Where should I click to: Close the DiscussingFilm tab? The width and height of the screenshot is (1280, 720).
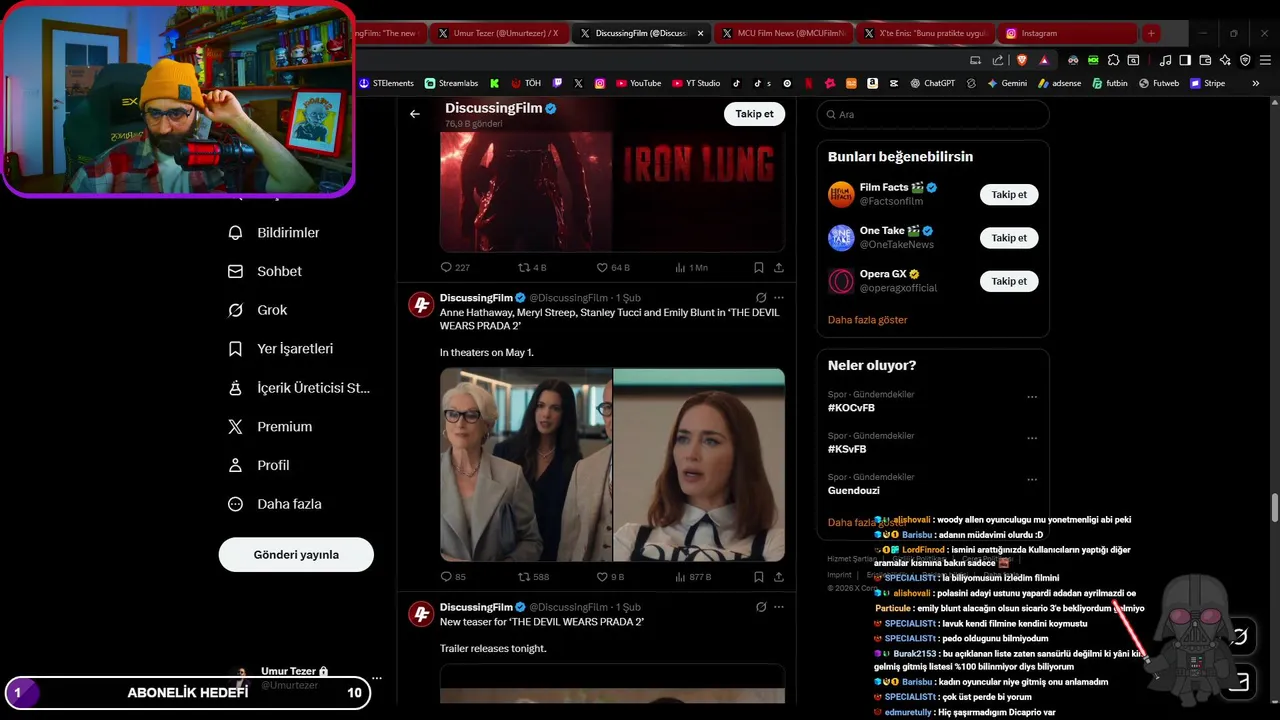click(700, 33)
